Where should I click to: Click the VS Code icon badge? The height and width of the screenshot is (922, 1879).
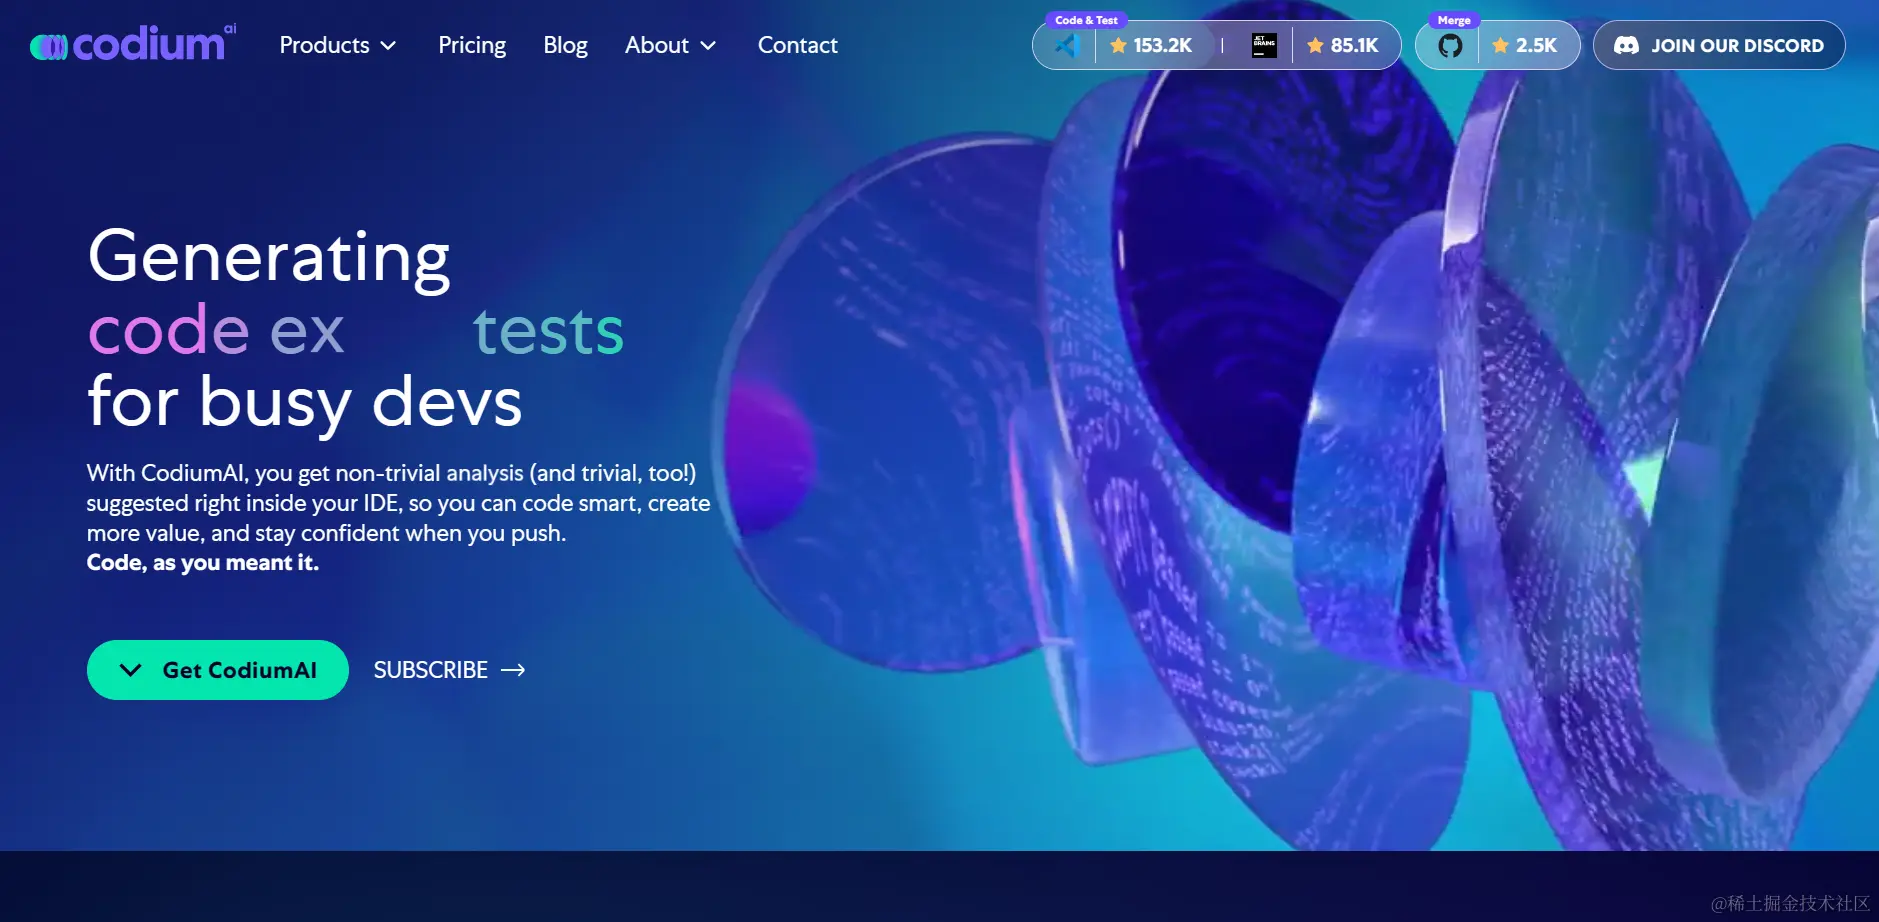click(1067, 45)
